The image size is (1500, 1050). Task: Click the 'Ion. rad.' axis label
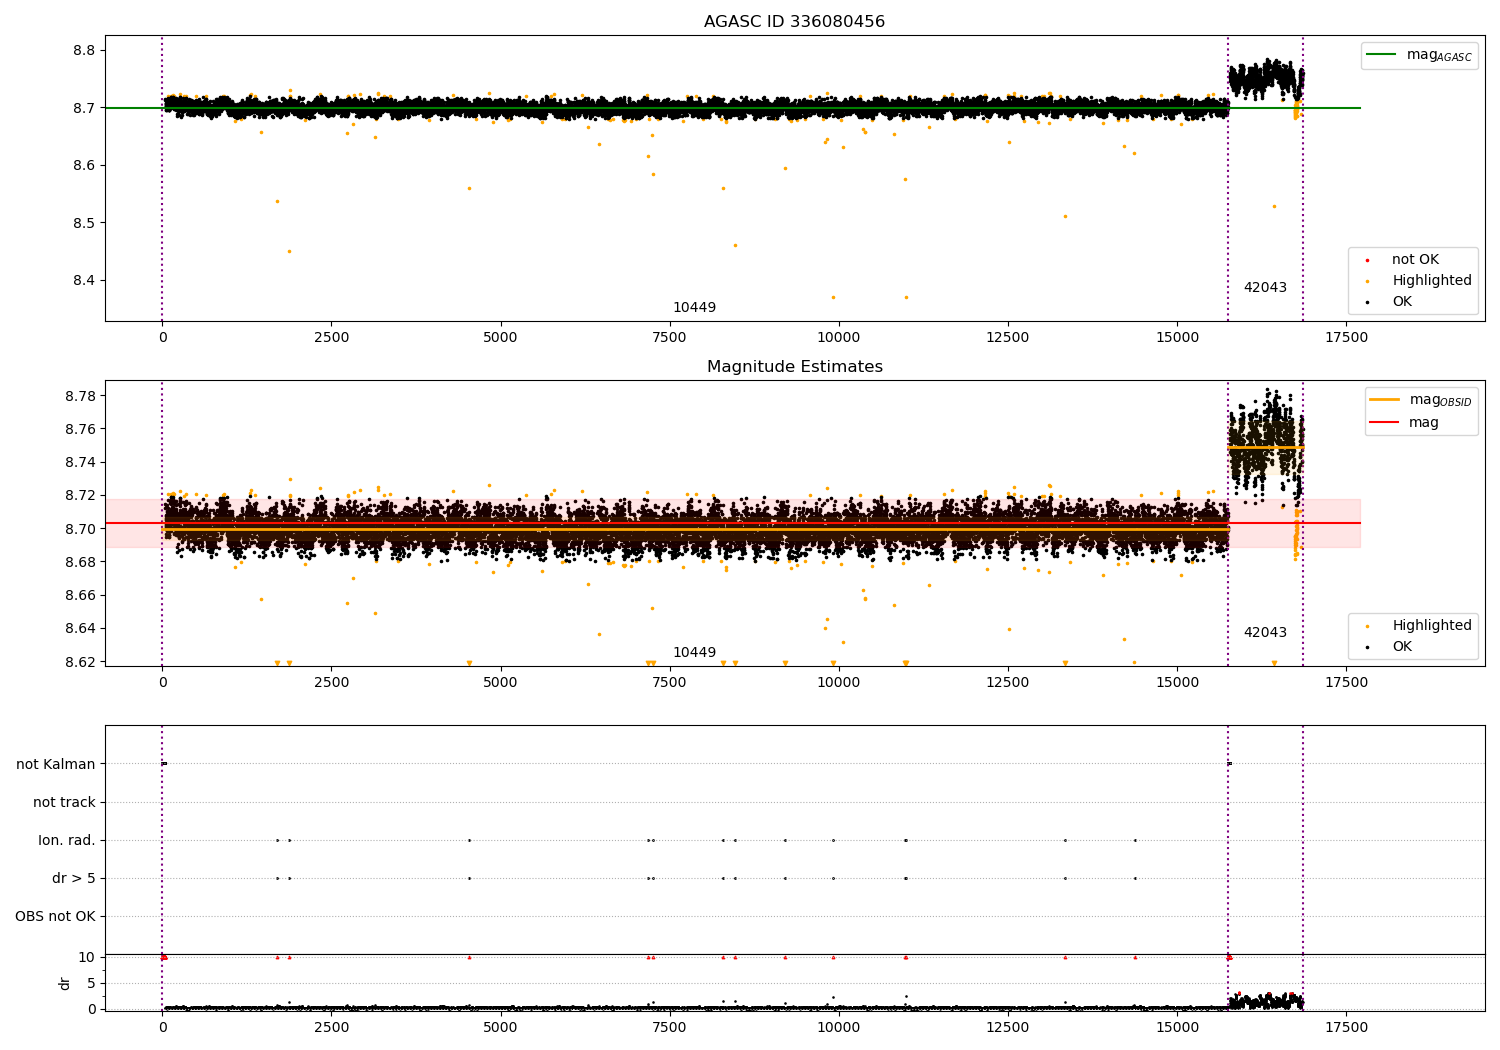click(67, 841)
